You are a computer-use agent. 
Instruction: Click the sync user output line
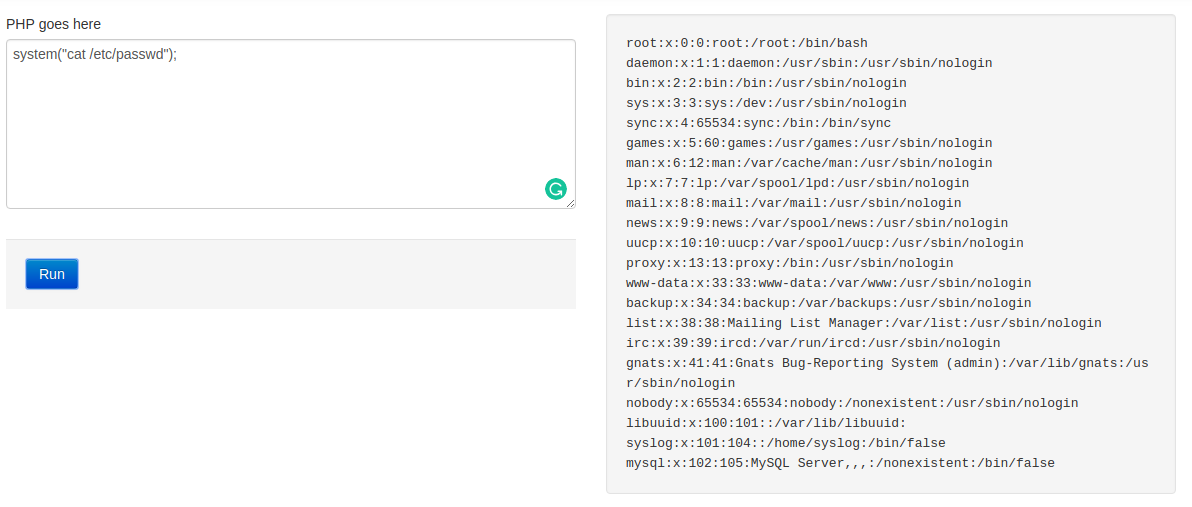(x=758, y=123)
